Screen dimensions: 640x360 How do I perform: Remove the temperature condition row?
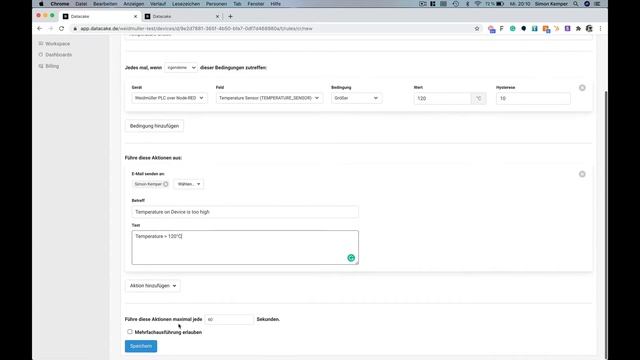tap(582, 88)
